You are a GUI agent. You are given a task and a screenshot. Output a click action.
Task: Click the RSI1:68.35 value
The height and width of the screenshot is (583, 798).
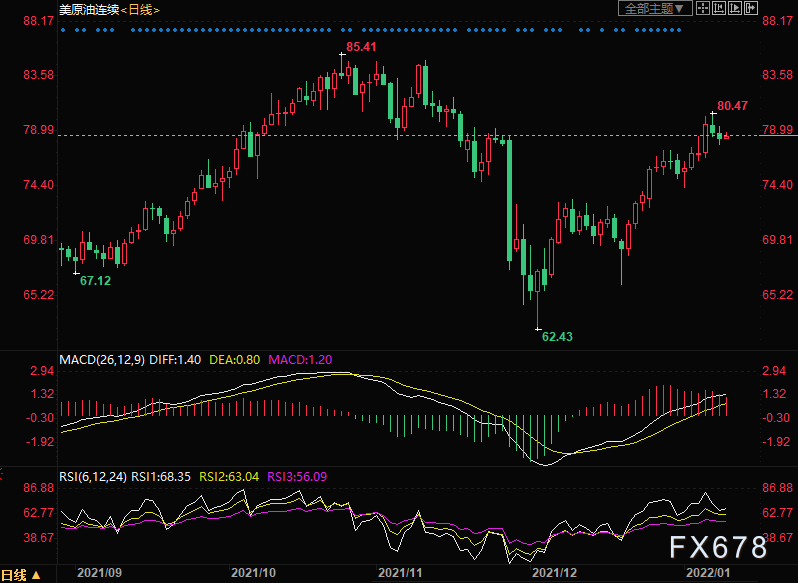pyautogui.click(x=161, y=477)
